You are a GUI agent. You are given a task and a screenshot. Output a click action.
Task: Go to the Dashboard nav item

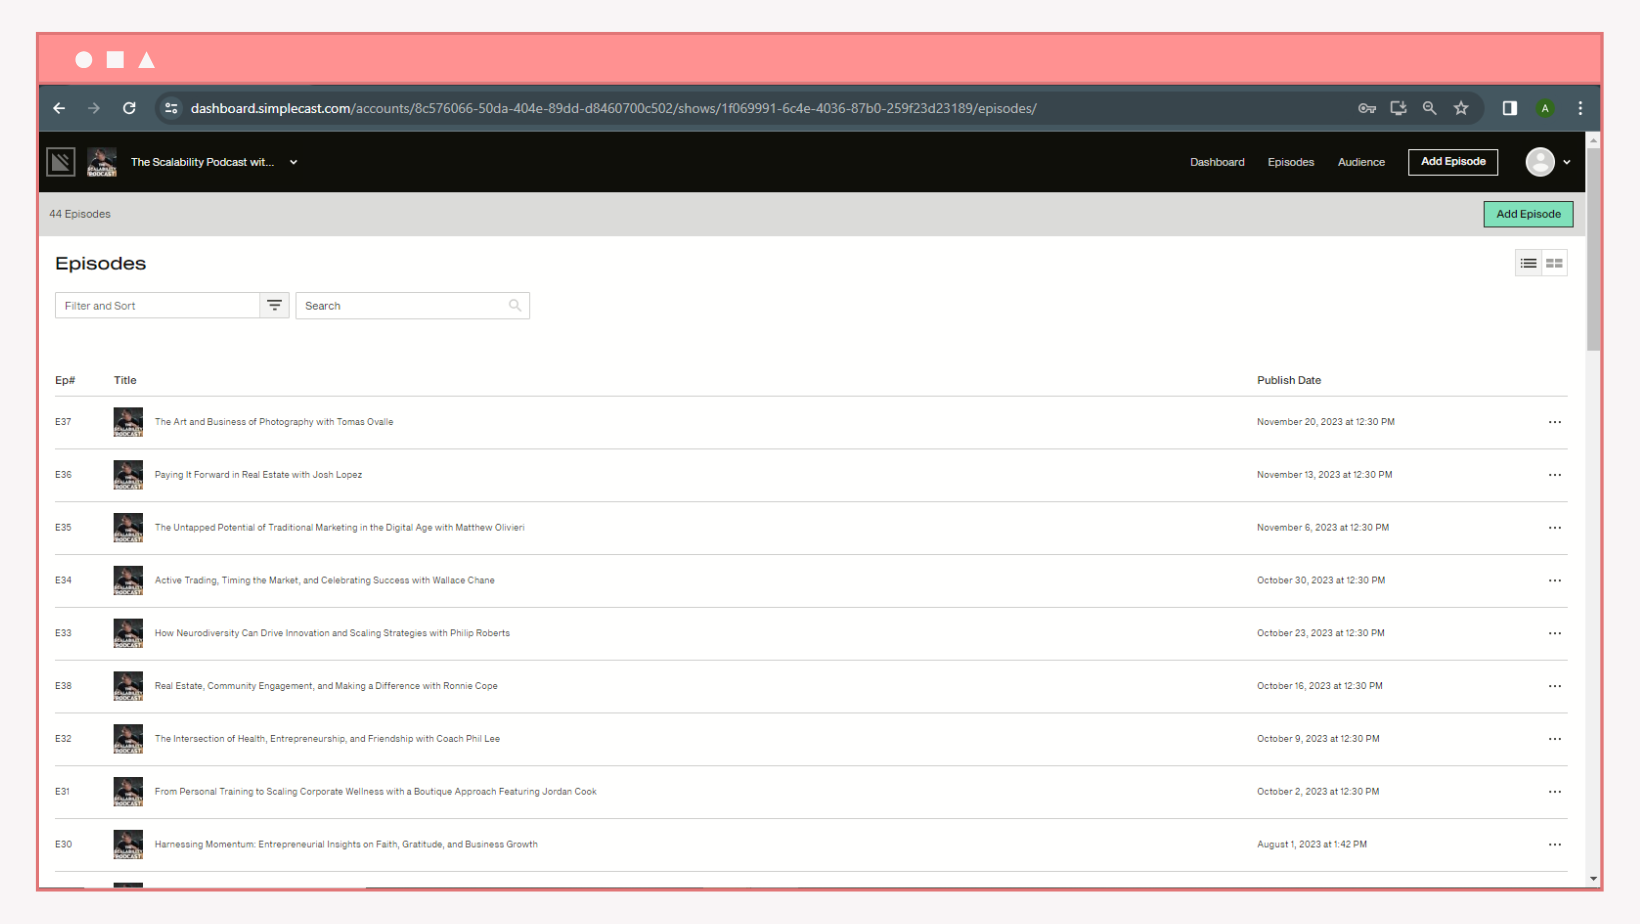point(1217,162)
